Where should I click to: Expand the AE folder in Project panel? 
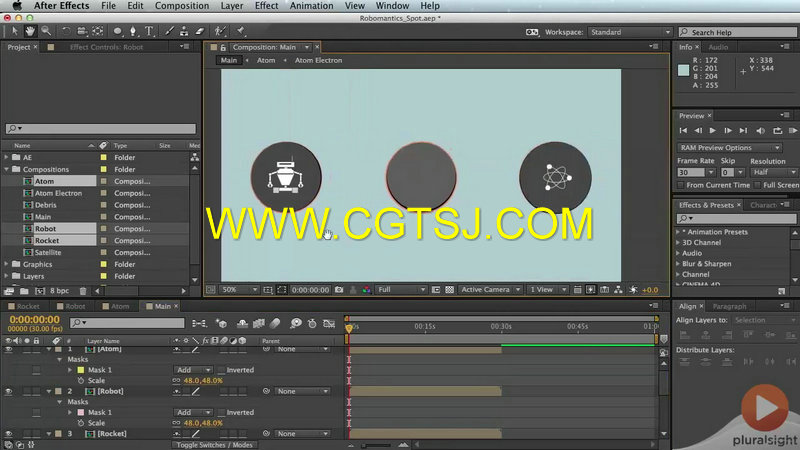coord(6,158)
